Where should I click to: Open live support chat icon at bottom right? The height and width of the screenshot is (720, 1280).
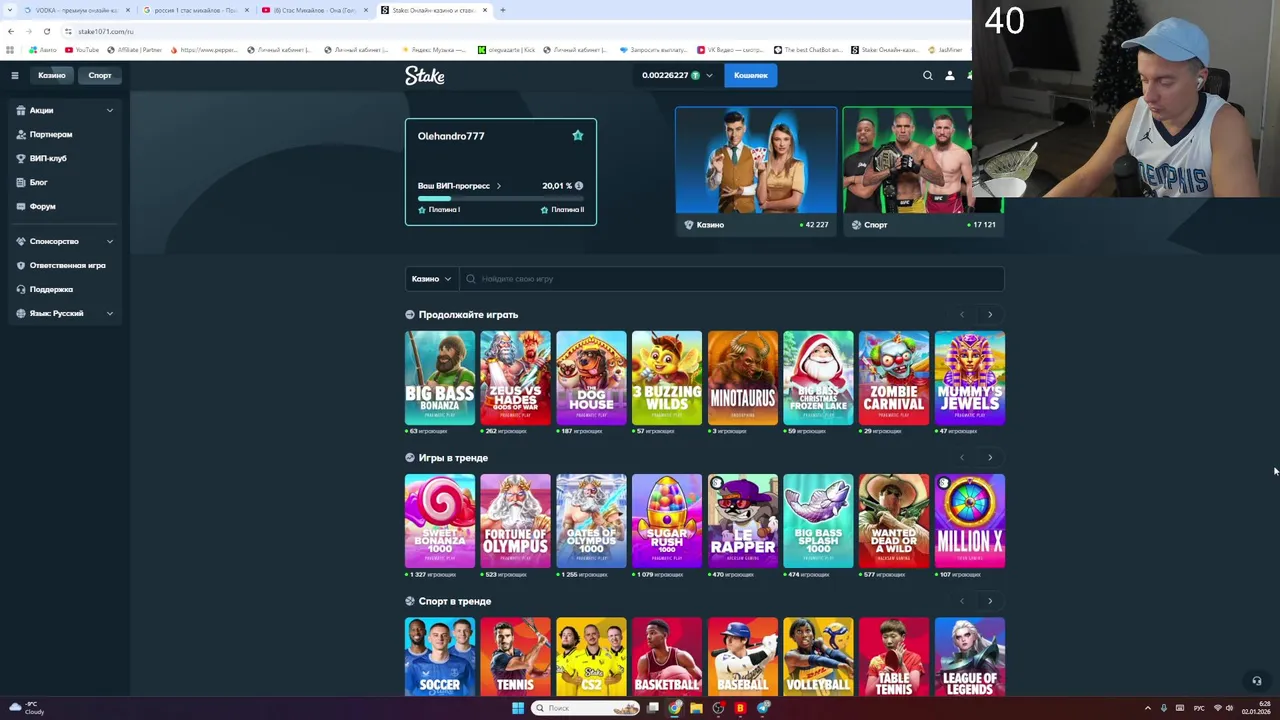coord(1257,681)
